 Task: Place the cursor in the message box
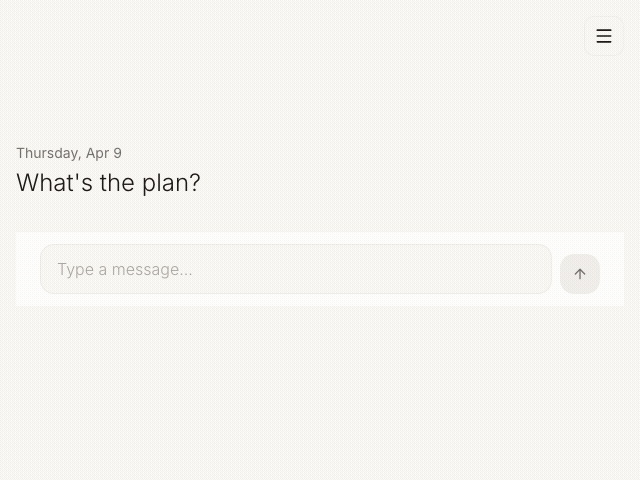(296, 269)
